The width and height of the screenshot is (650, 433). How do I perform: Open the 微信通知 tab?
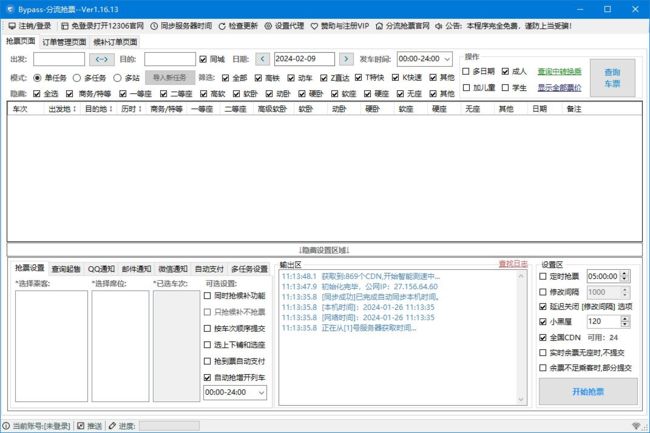pyautogui.click(x=172, y=269)
